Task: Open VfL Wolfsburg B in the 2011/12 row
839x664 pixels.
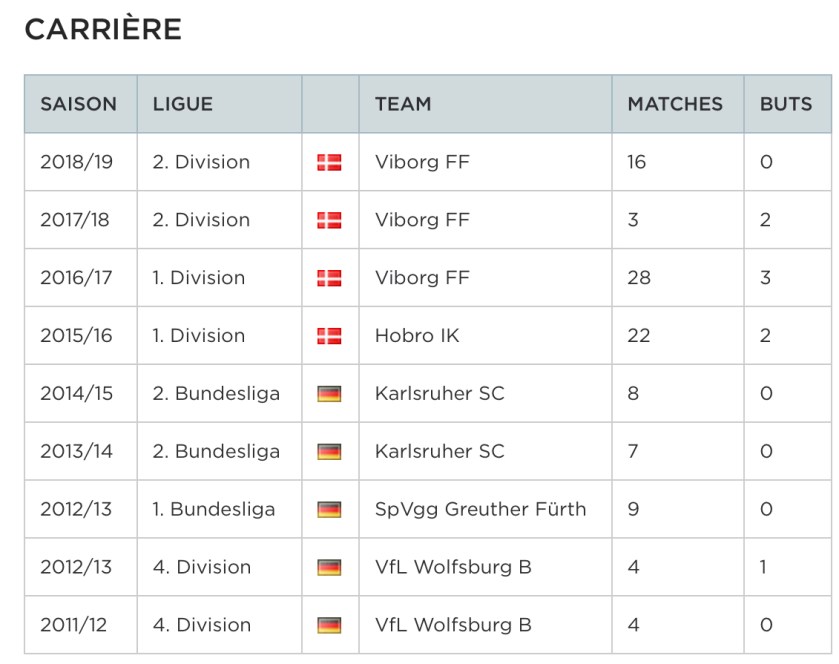Action: [x=453, y=626]
